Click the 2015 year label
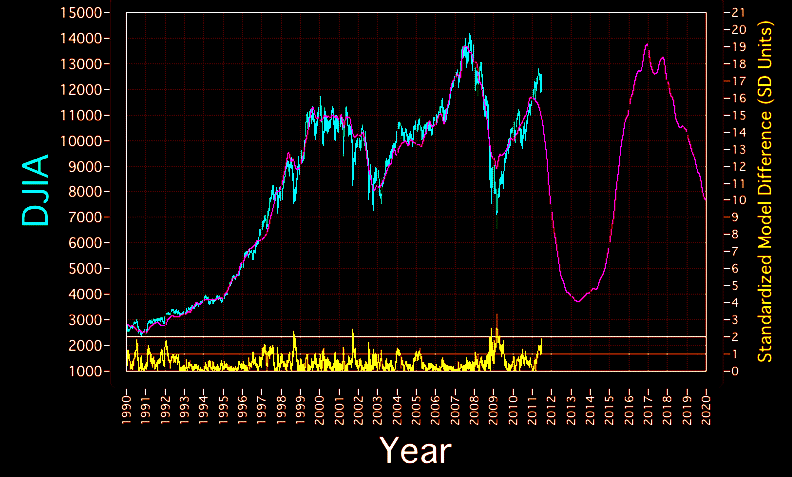 click(610, 409)
